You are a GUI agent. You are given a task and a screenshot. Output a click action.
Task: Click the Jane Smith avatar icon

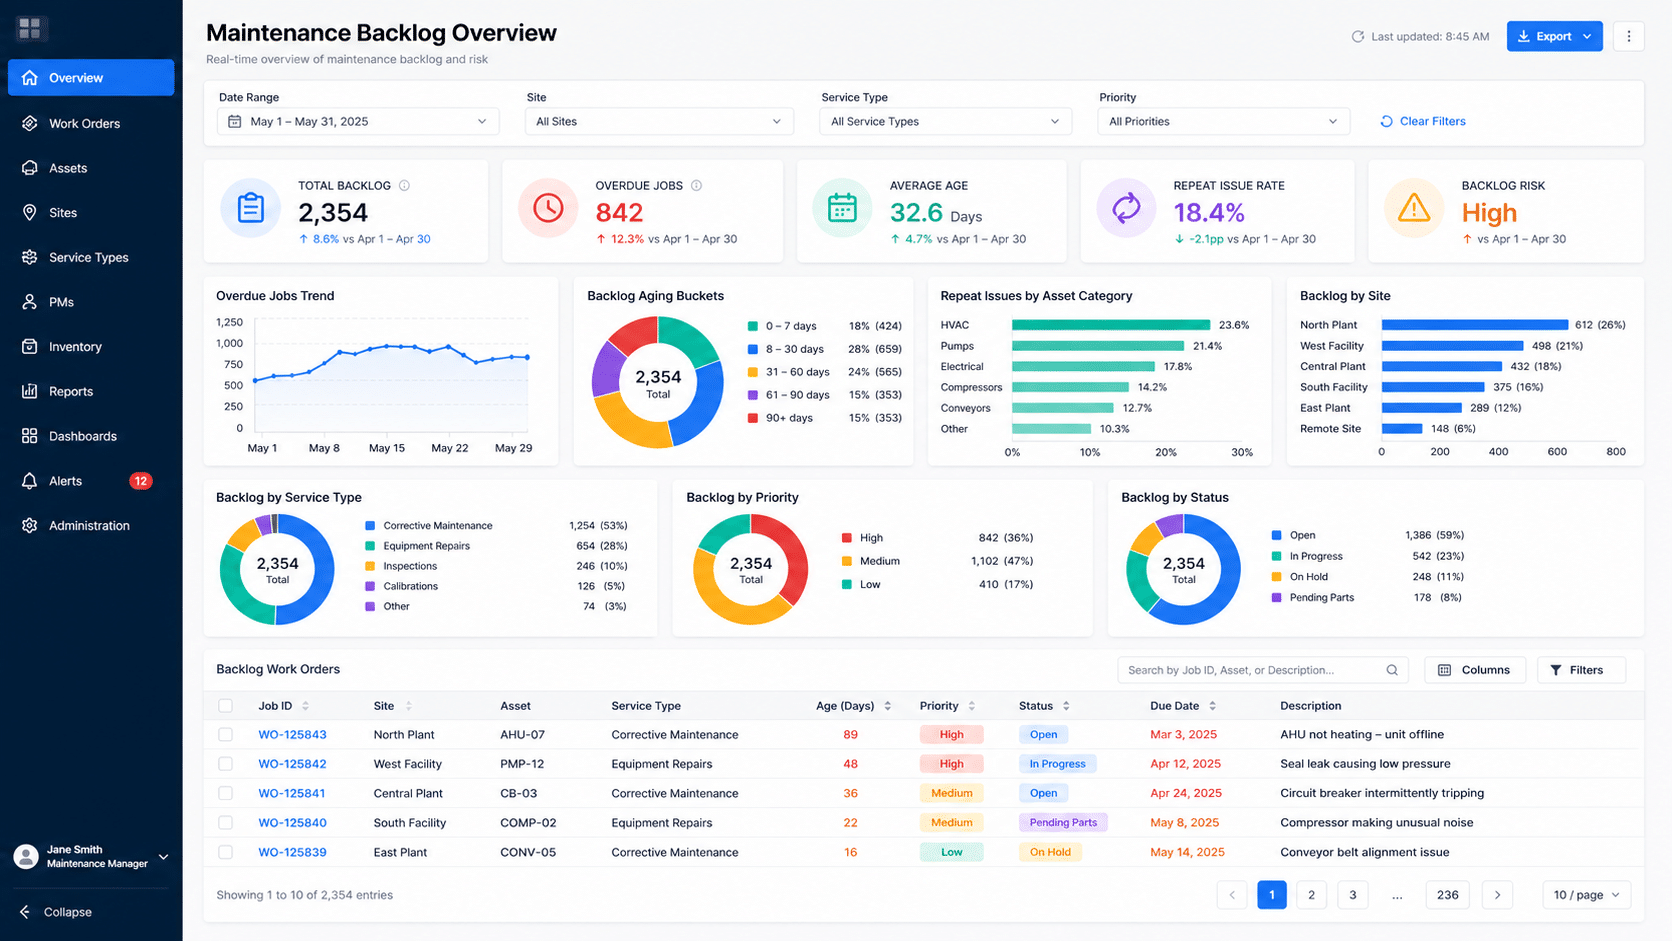point(26,856)
